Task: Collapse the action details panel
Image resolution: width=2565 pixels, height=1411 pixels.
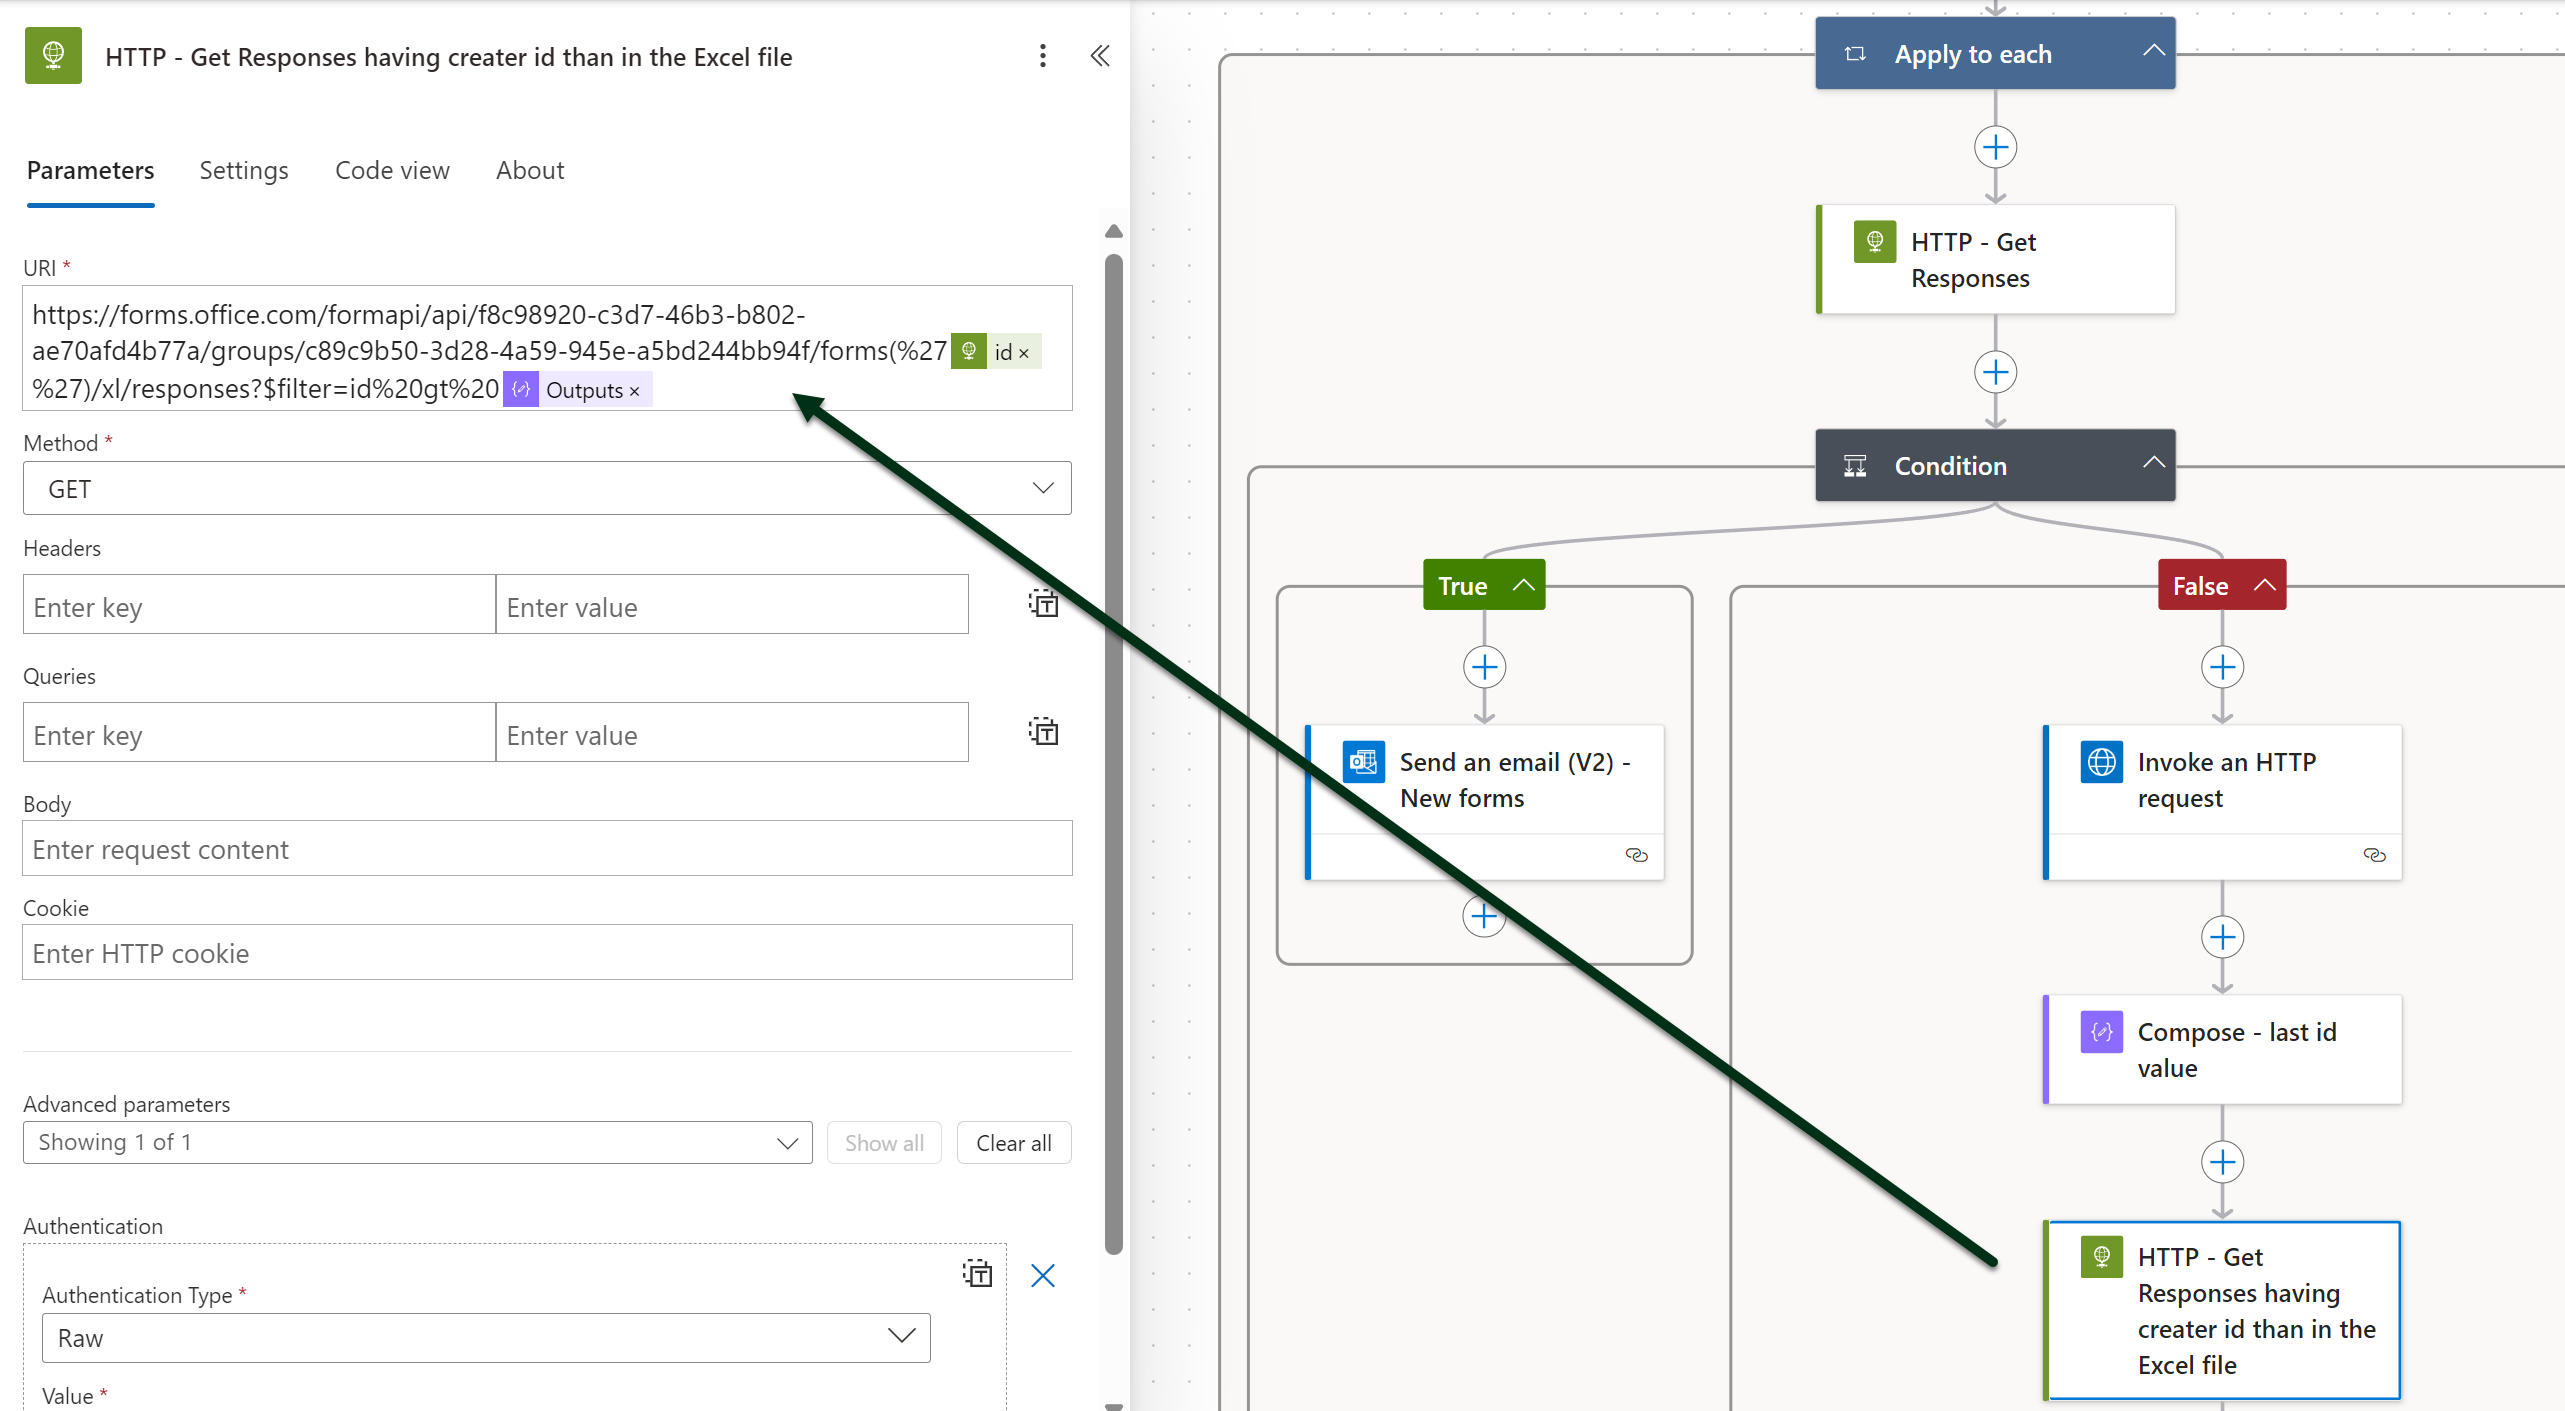Action: point(1099,56)
